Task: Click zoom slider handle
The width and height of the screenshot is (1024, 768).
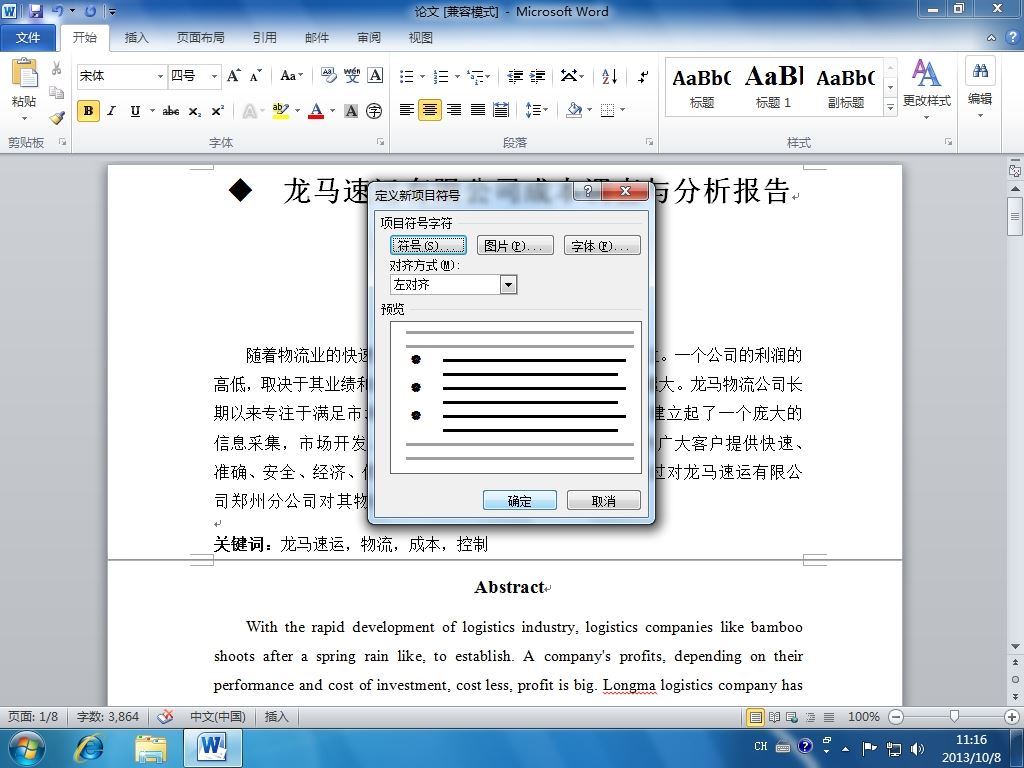Action: tap(954, 716)
